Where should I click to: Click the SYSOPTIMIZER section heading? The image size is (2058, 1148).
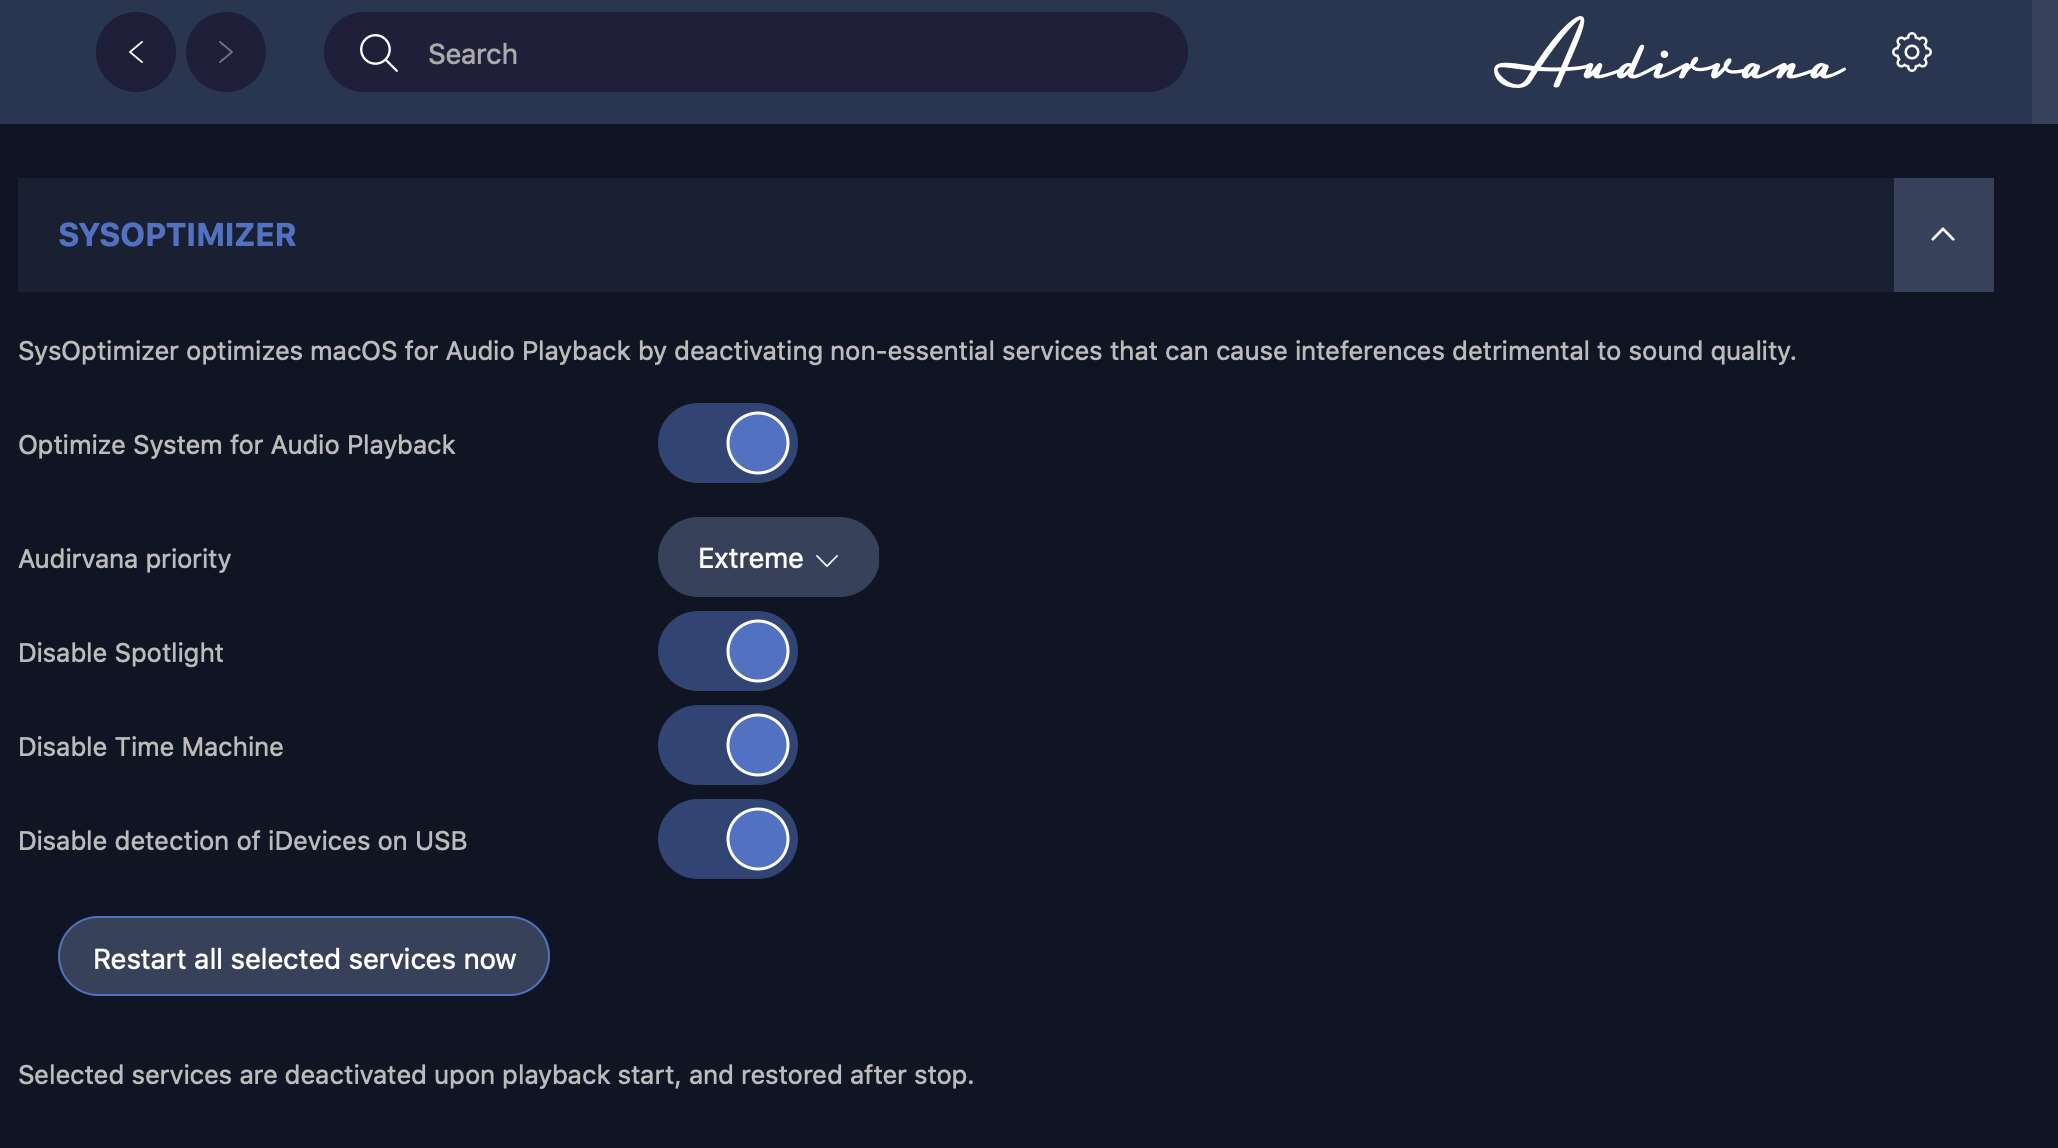click(x=177, y=235)
